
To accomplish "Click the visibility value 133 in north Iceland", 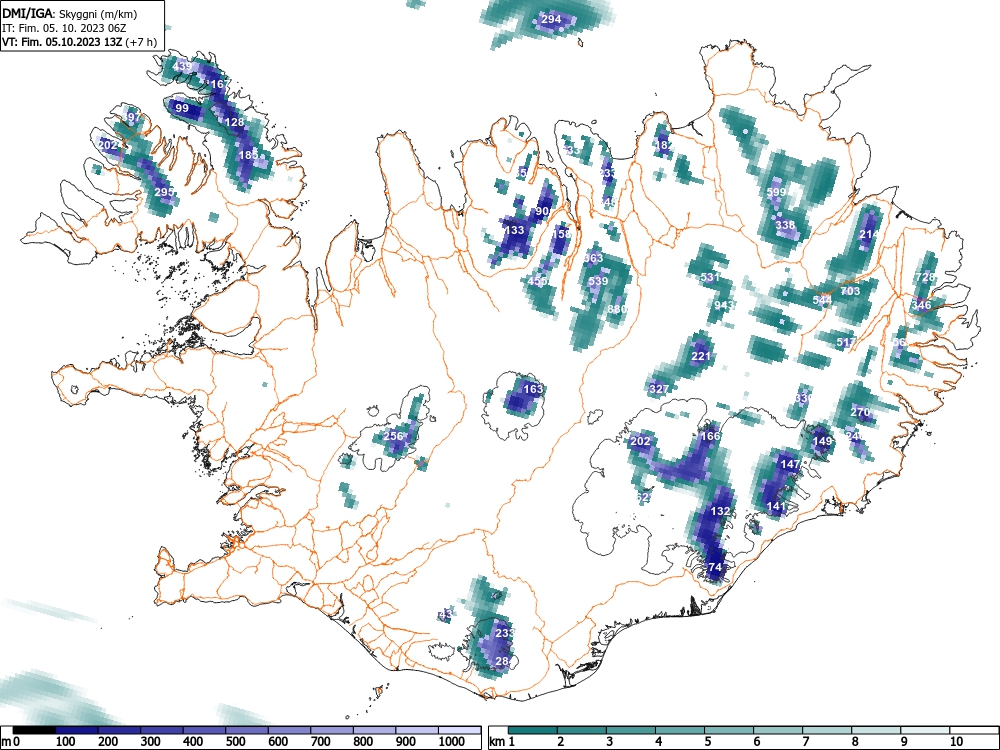I will [514, 230].
